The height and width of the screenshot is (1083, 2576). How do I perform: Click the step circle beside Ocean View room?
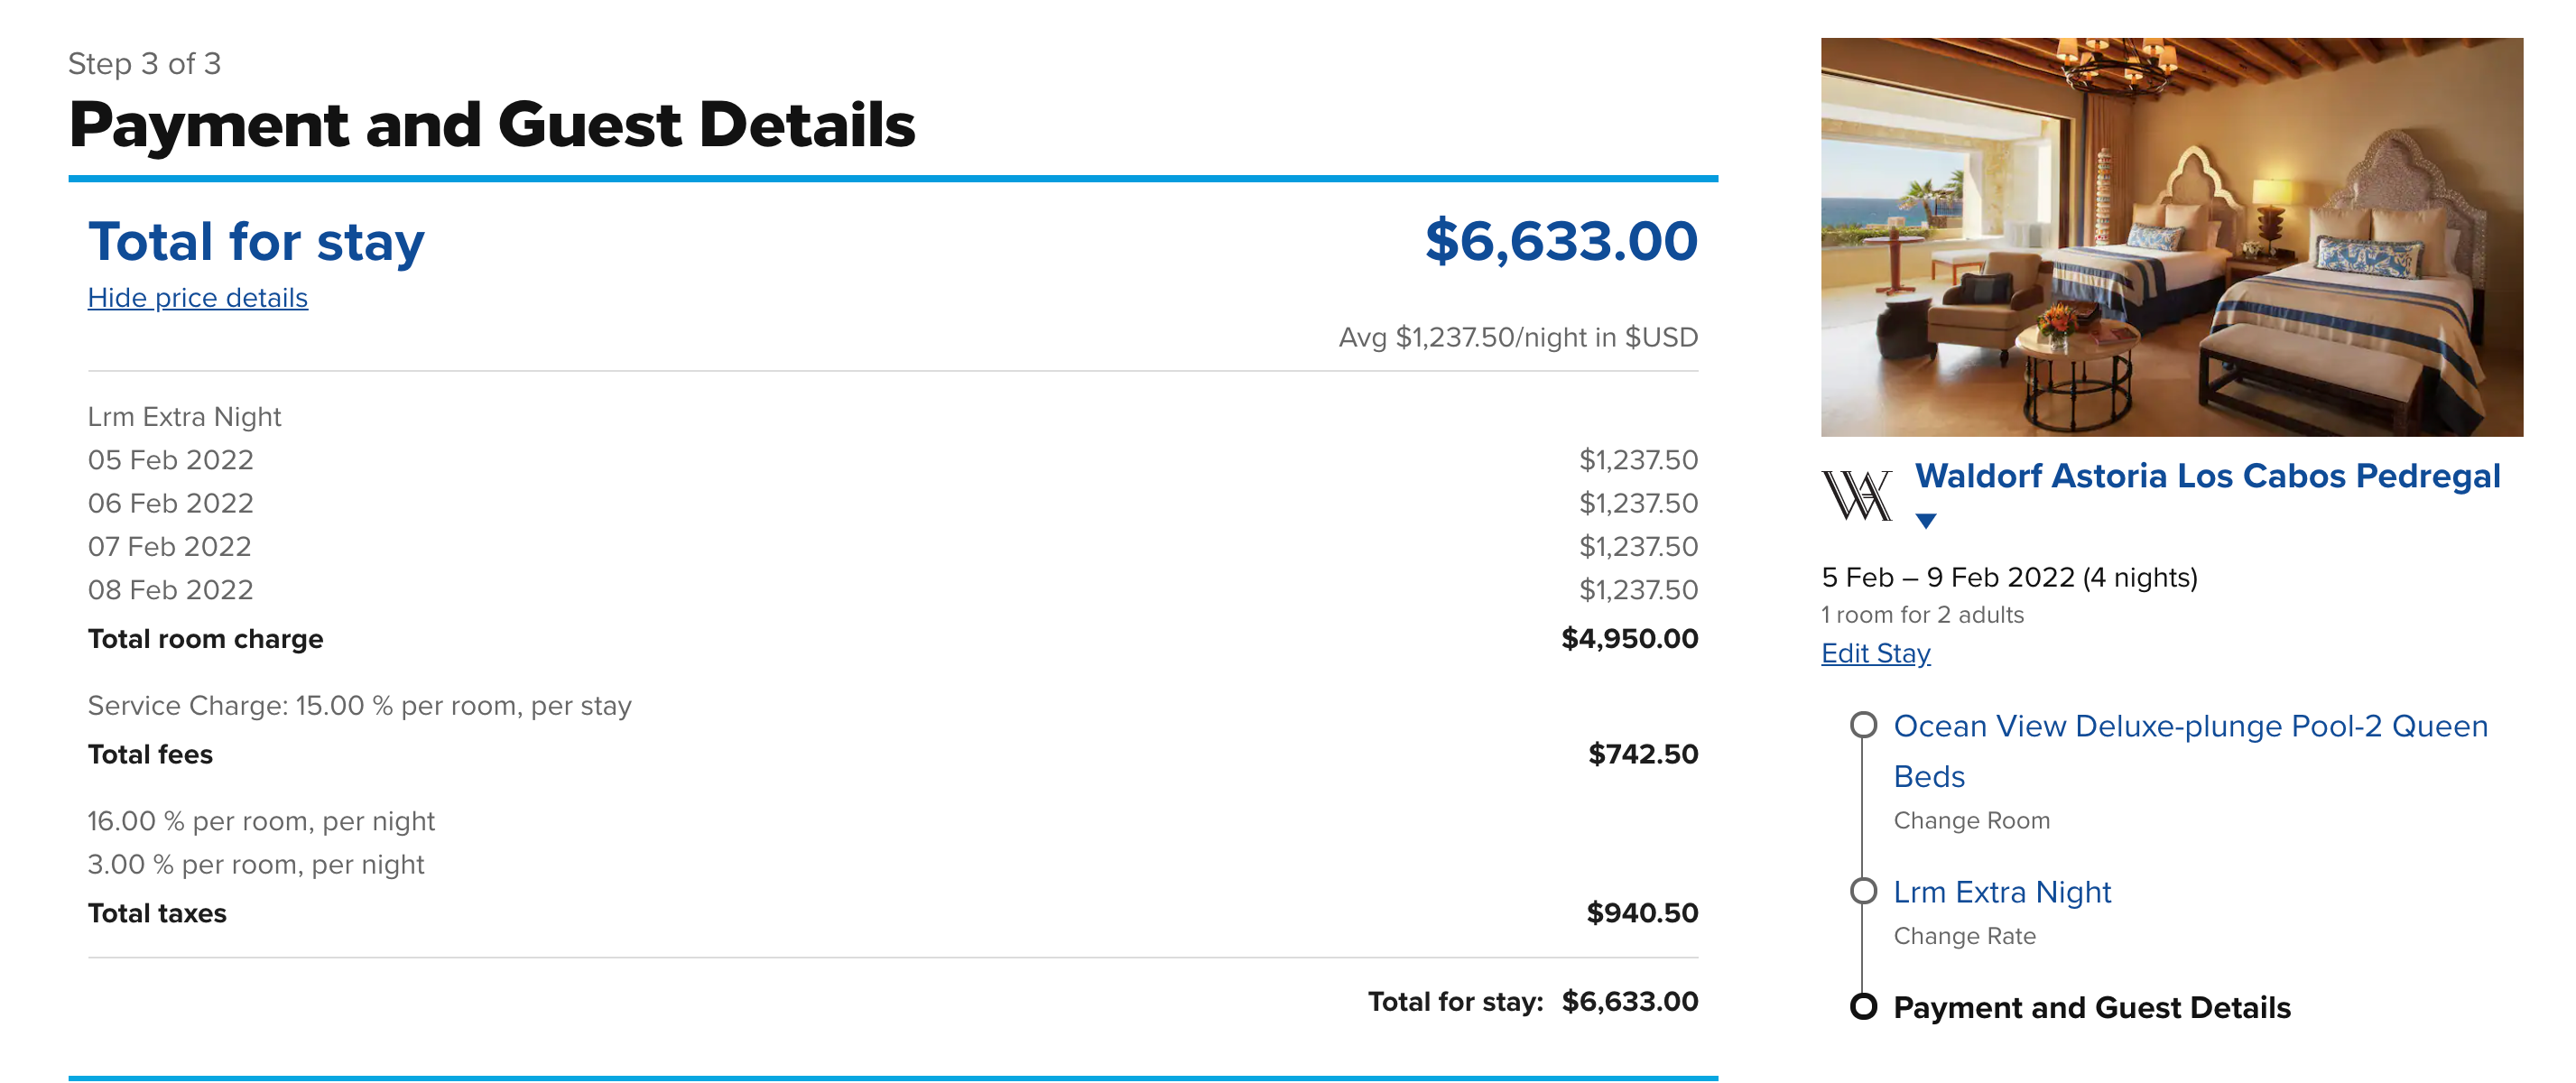click(x=1863, y=725)
